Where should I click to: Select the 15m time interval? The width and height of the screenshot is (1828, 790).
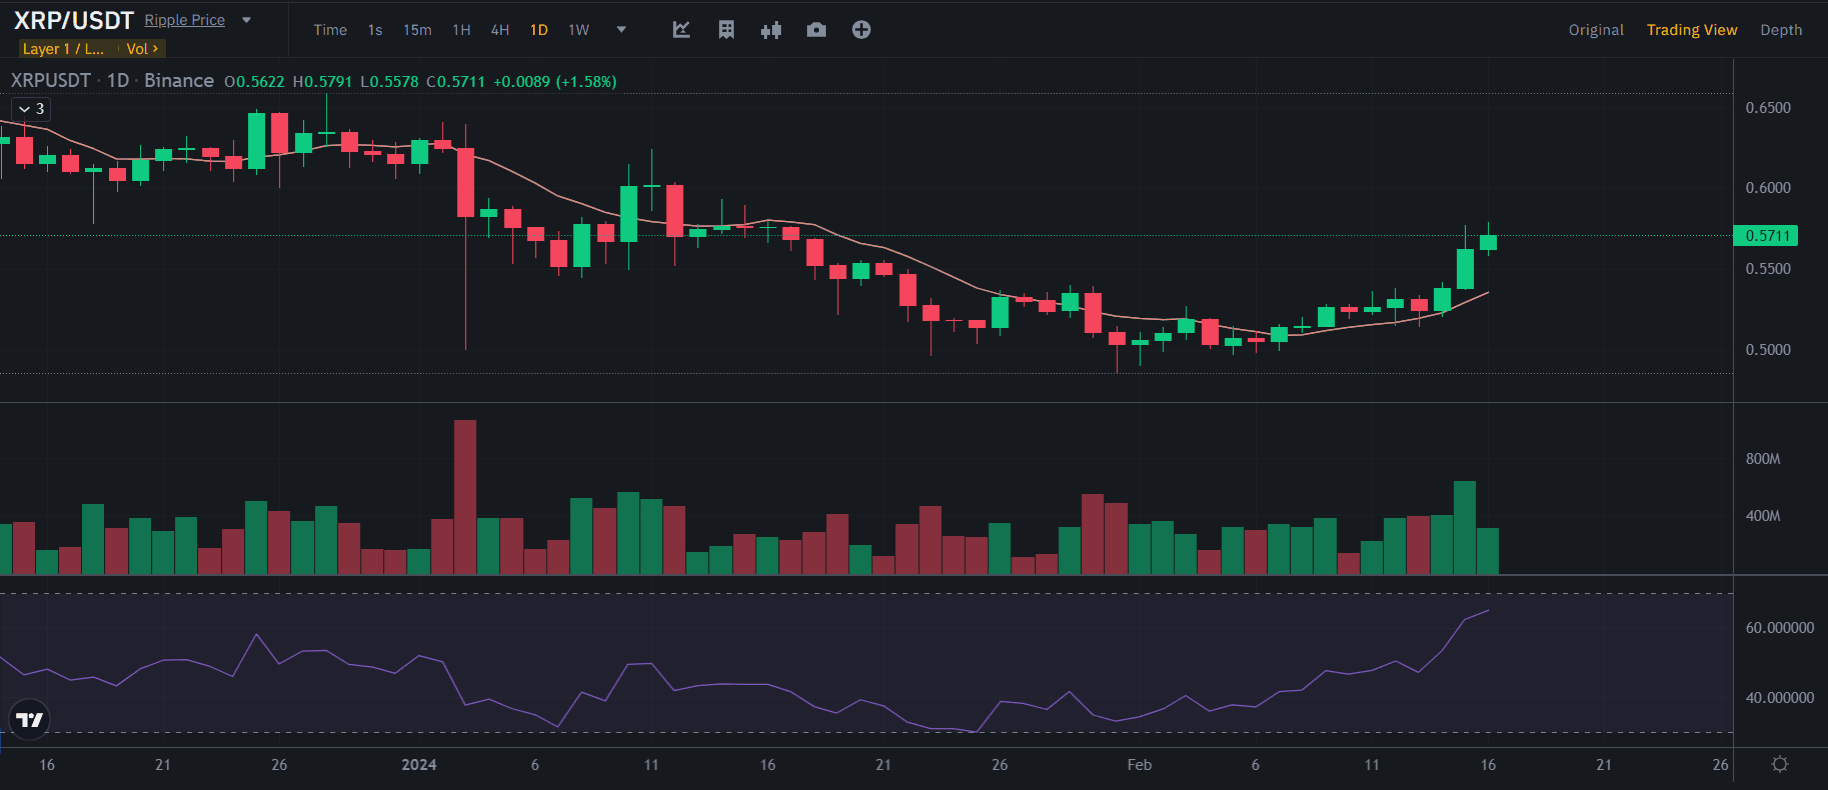coord(417,30)
